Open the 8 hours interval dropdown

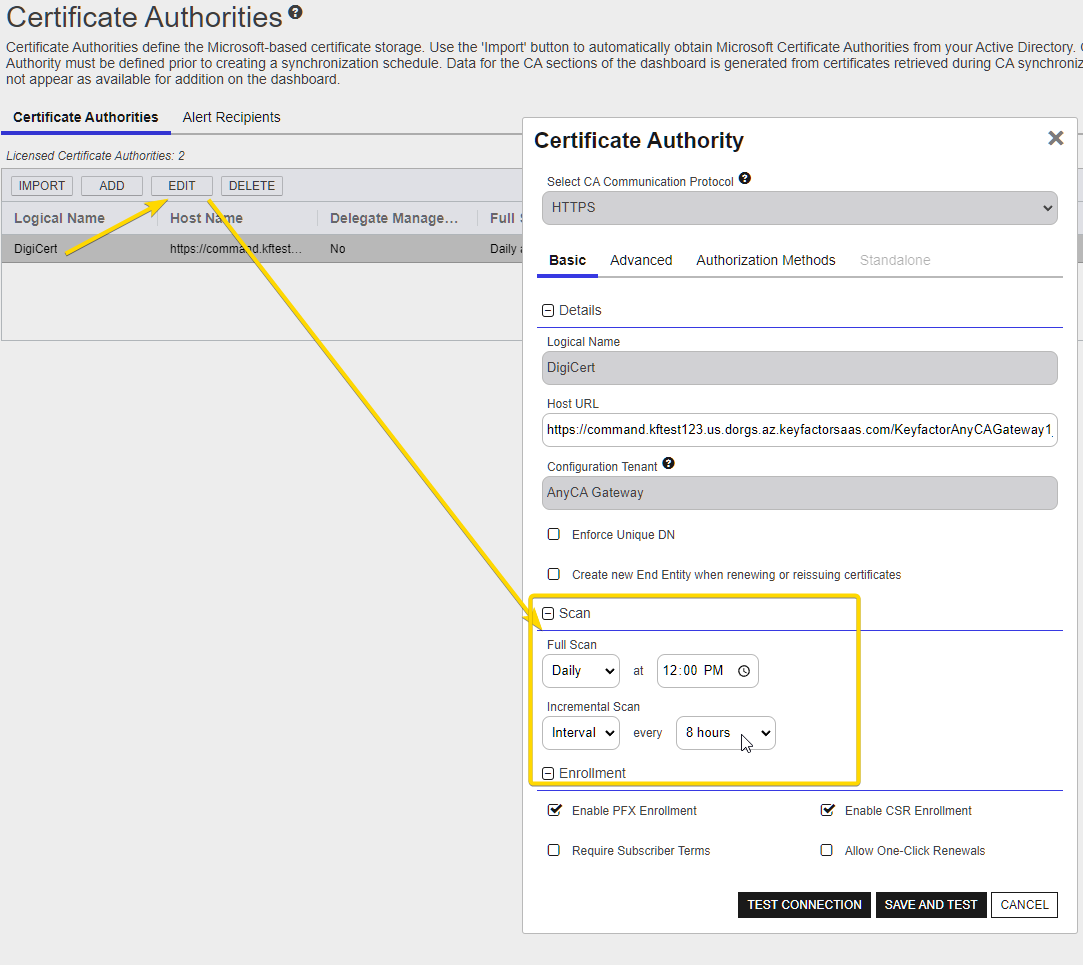pos(725,733)
